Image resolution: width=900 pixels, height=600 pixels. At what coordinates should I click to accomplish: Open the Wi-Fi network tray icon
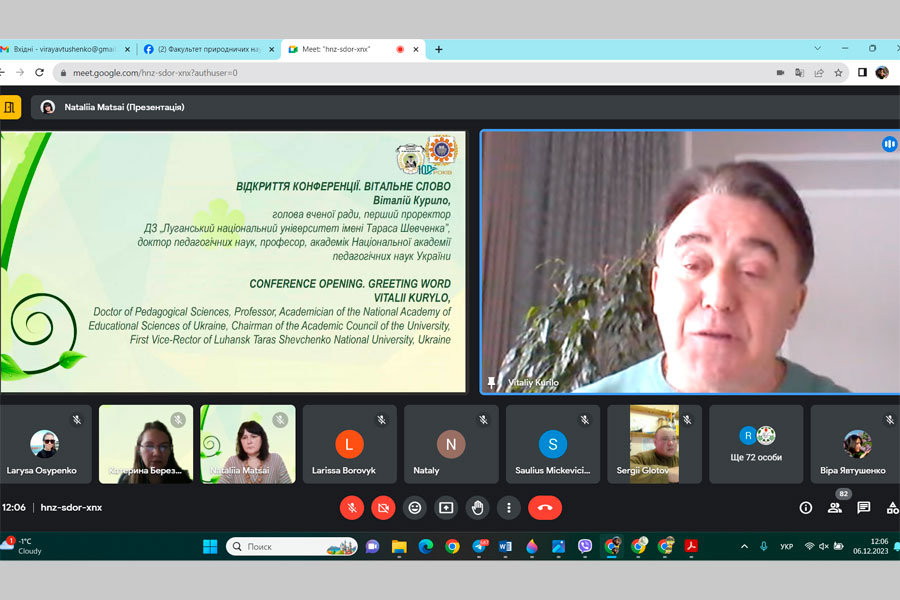coord(809,547)
